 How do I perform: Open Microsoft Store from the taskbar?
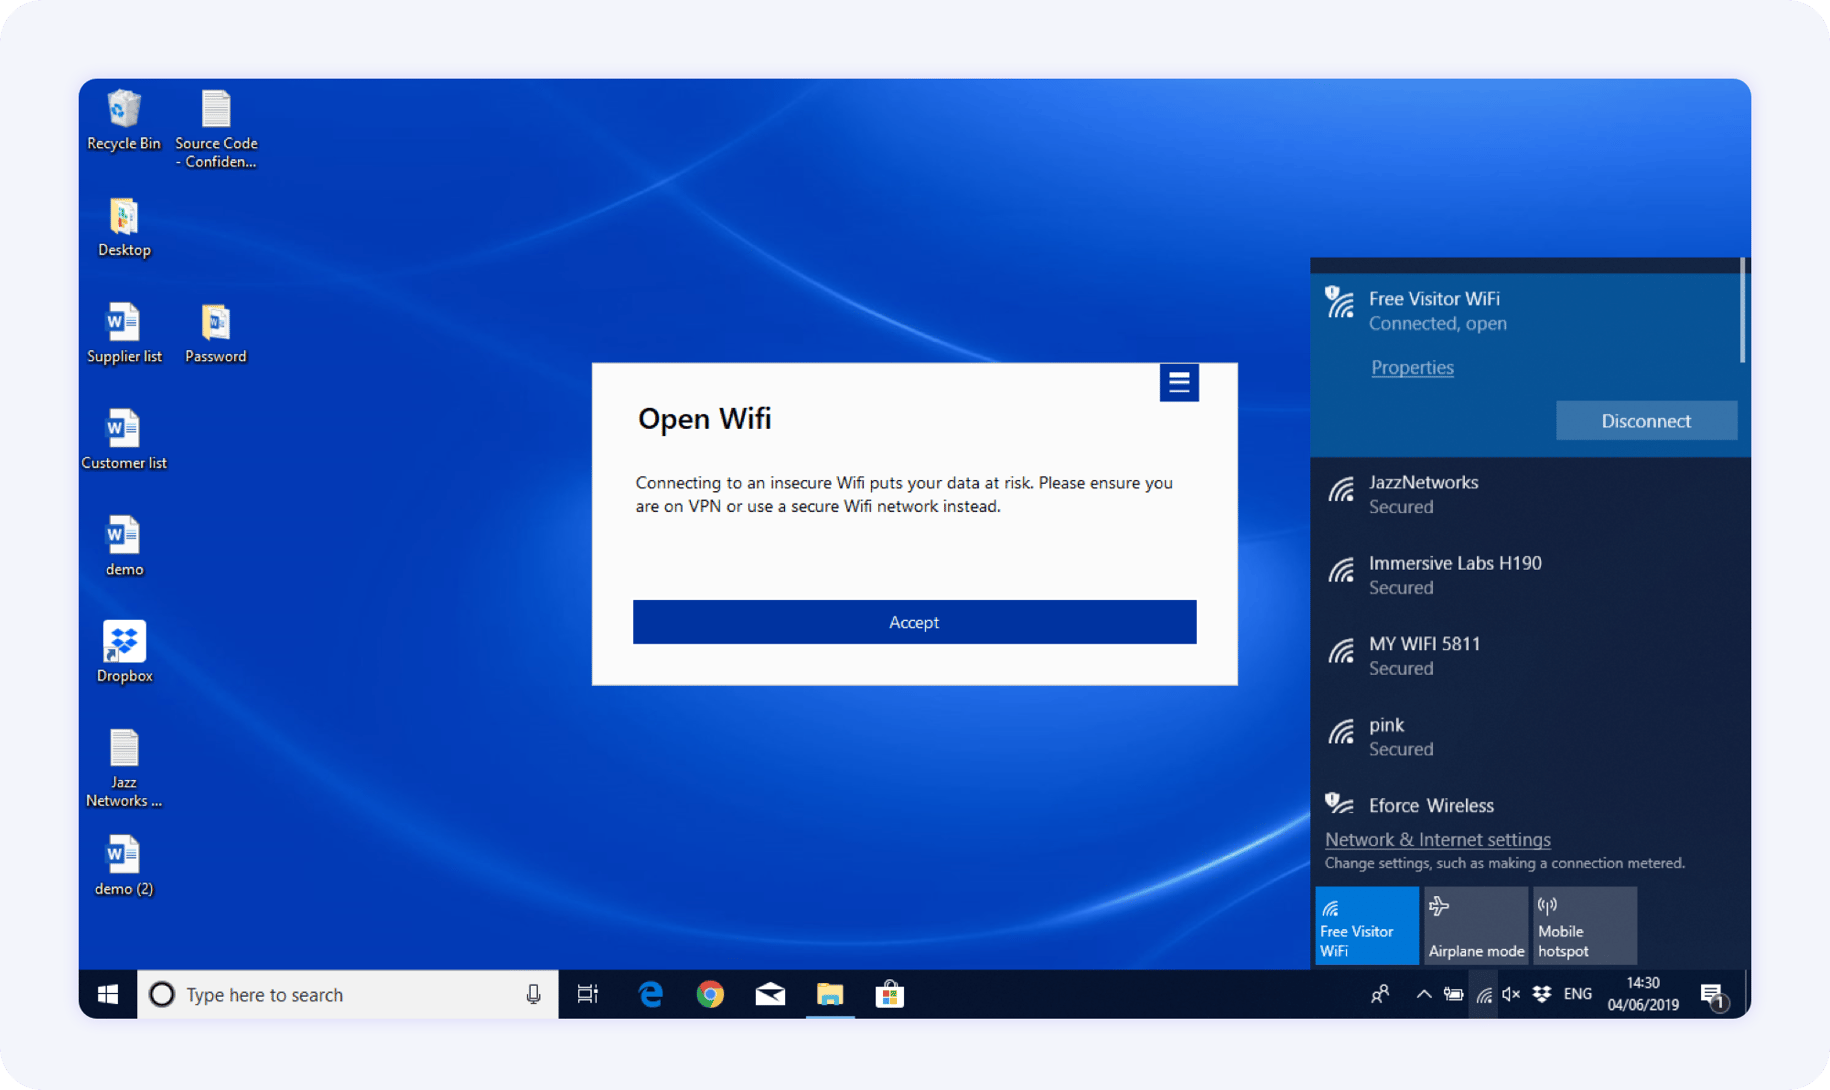point(889,995)
